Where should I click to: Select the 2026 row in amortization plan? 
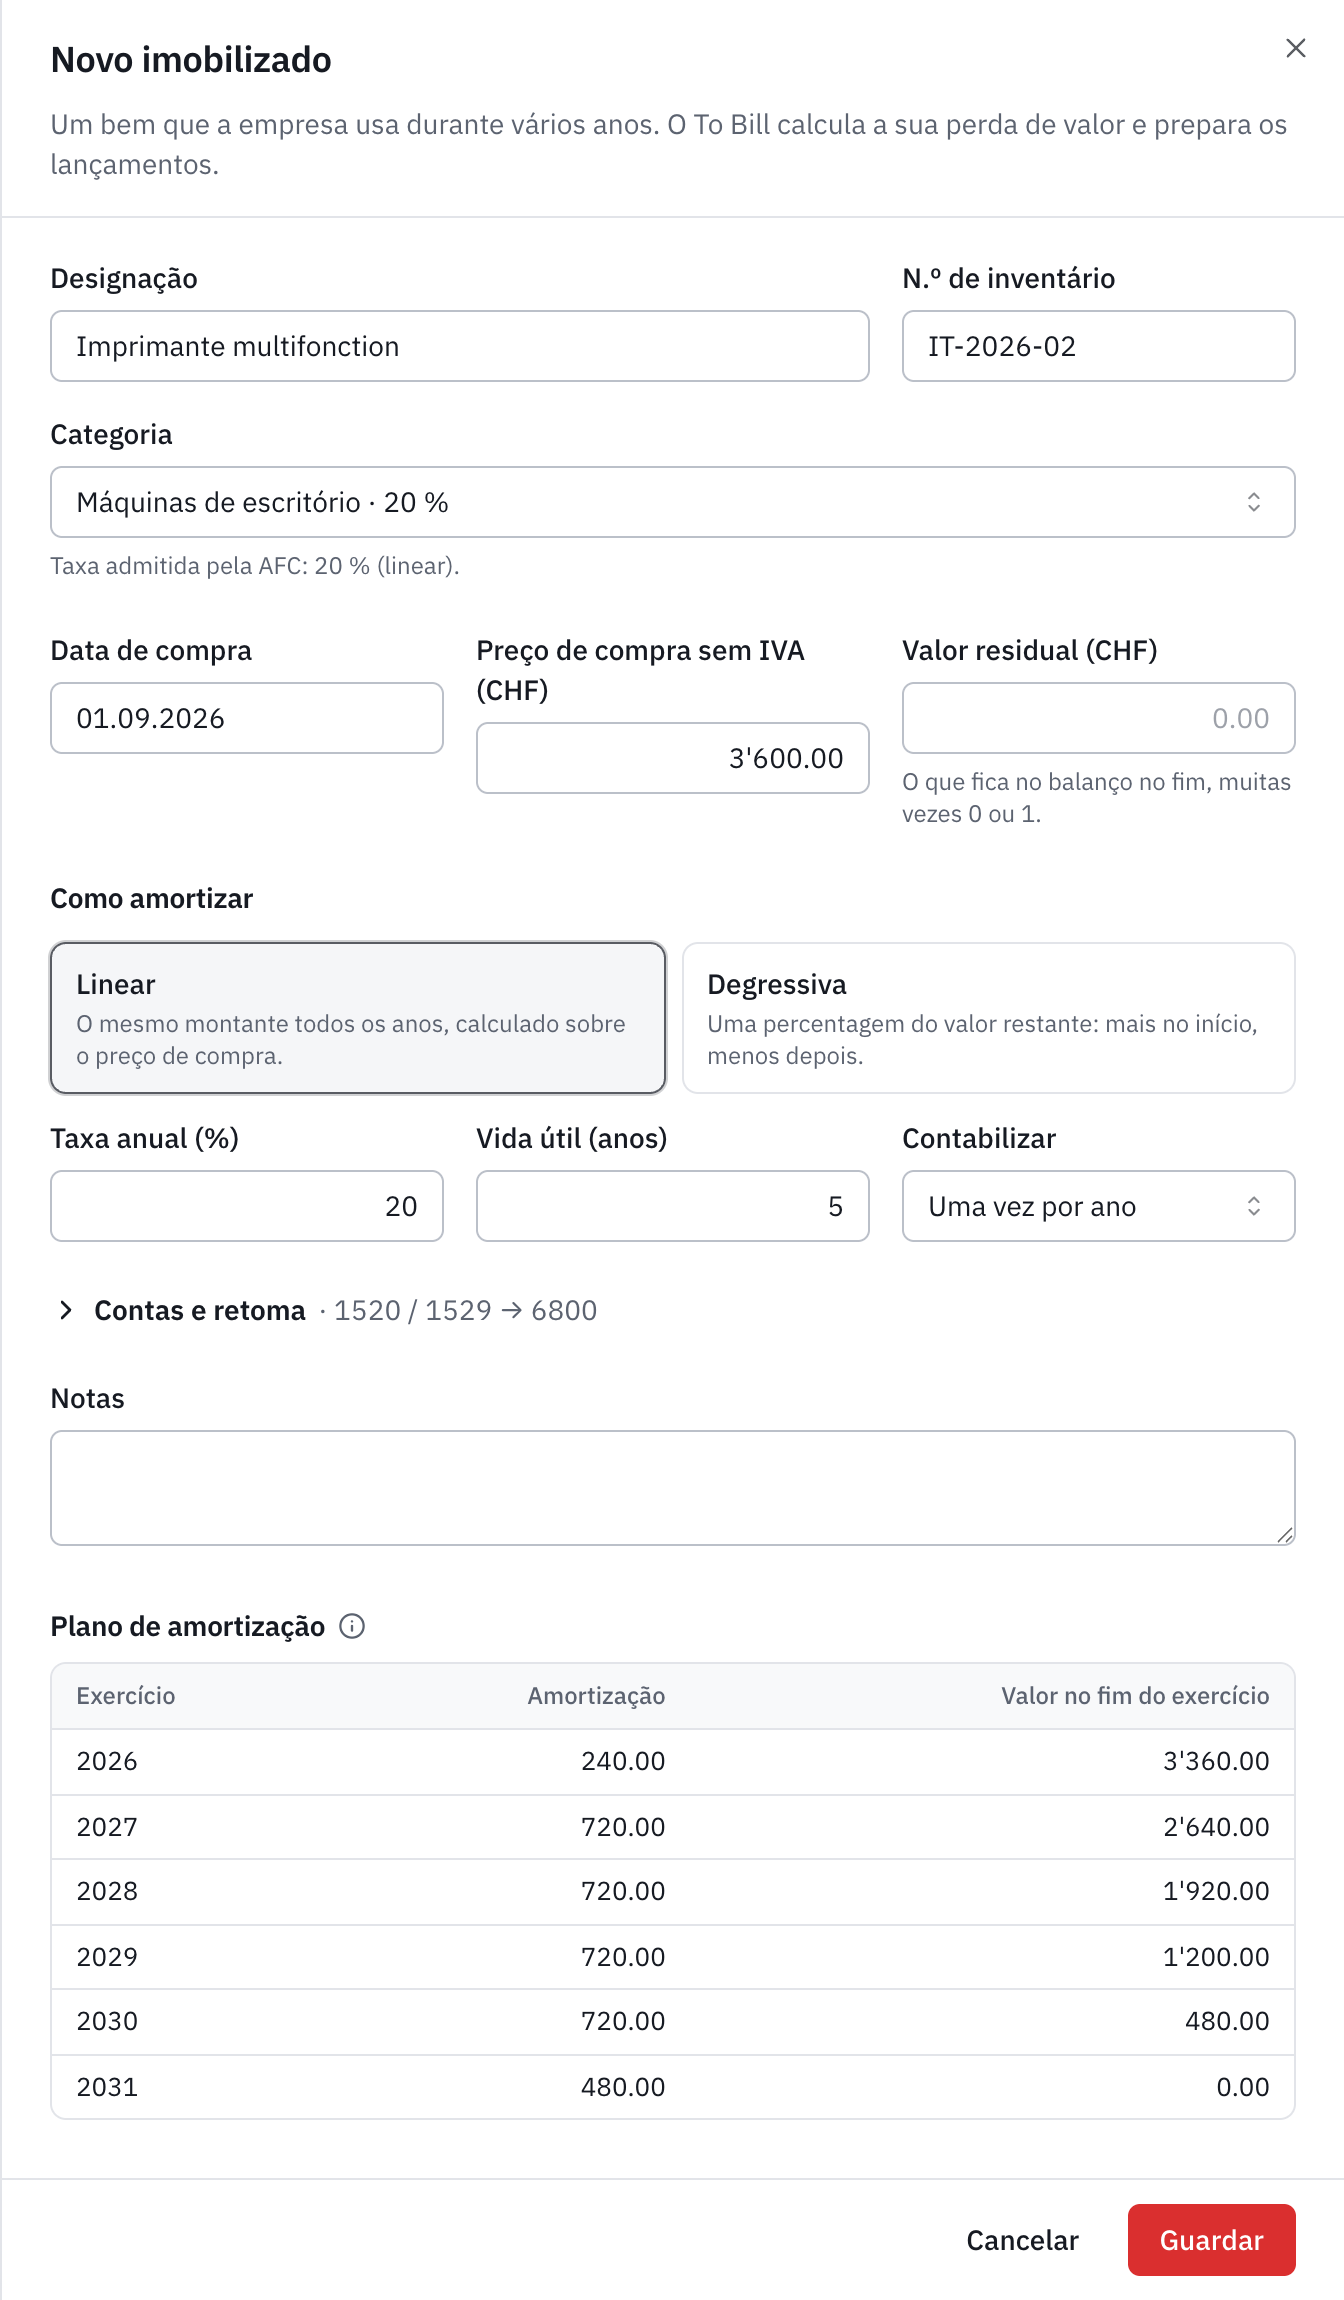672,1761
